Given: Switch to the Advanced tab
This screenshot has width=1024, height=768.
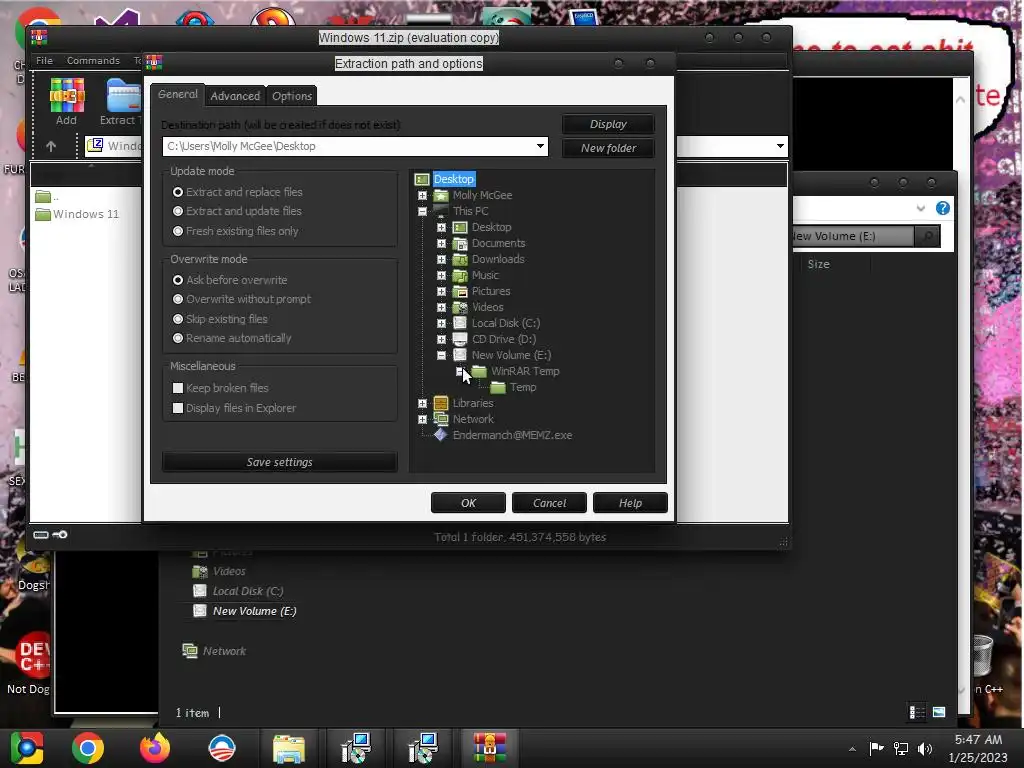Looking at the screenshot, I should coord(235,96).
